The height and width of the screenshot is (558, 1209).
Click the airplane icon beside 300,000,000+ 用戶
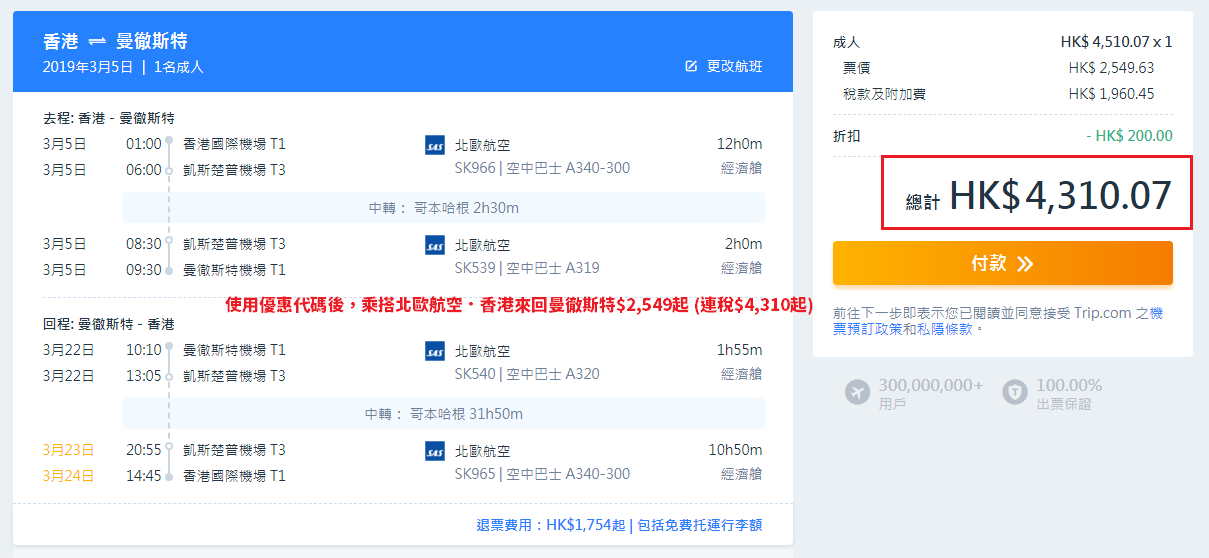pyautogui.click(x=857, y=393)
